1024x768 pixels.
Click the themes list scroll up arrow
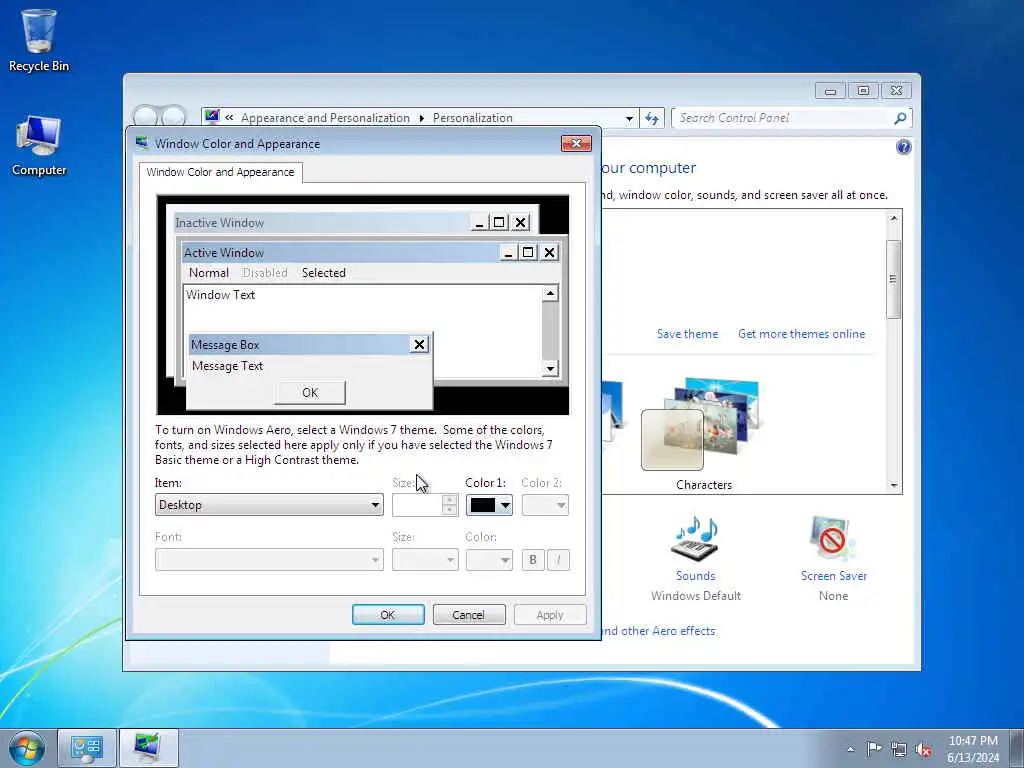(893, 218)
